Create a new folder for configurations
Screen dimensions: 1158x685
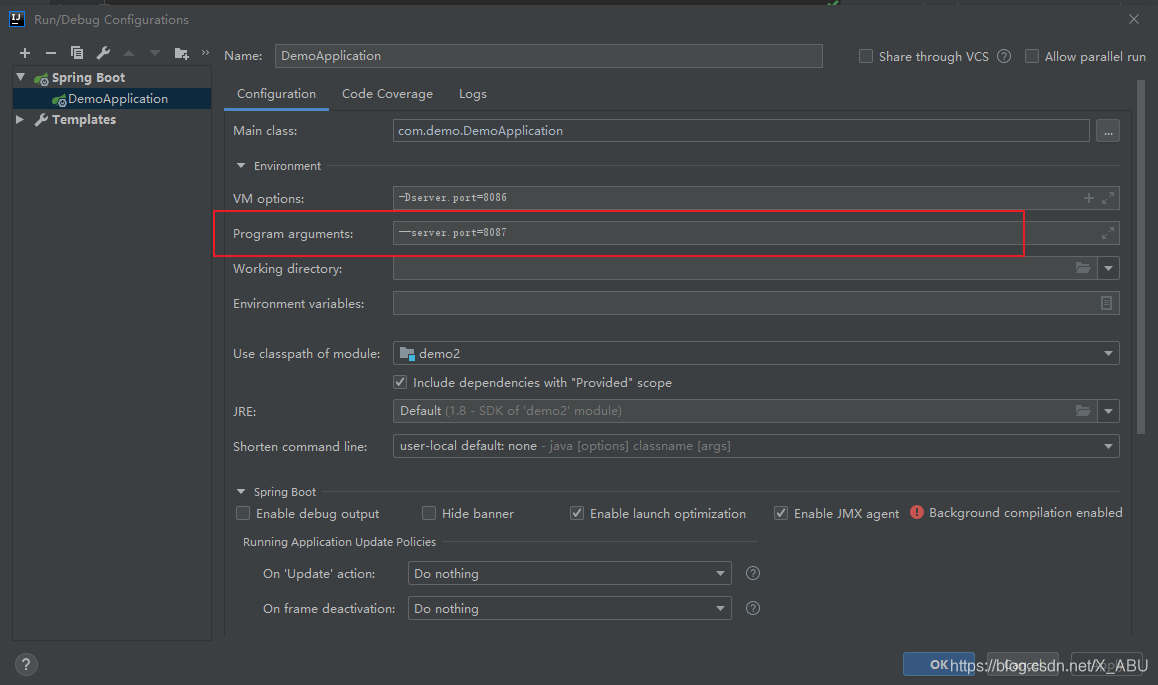click(x=181, y=53)
